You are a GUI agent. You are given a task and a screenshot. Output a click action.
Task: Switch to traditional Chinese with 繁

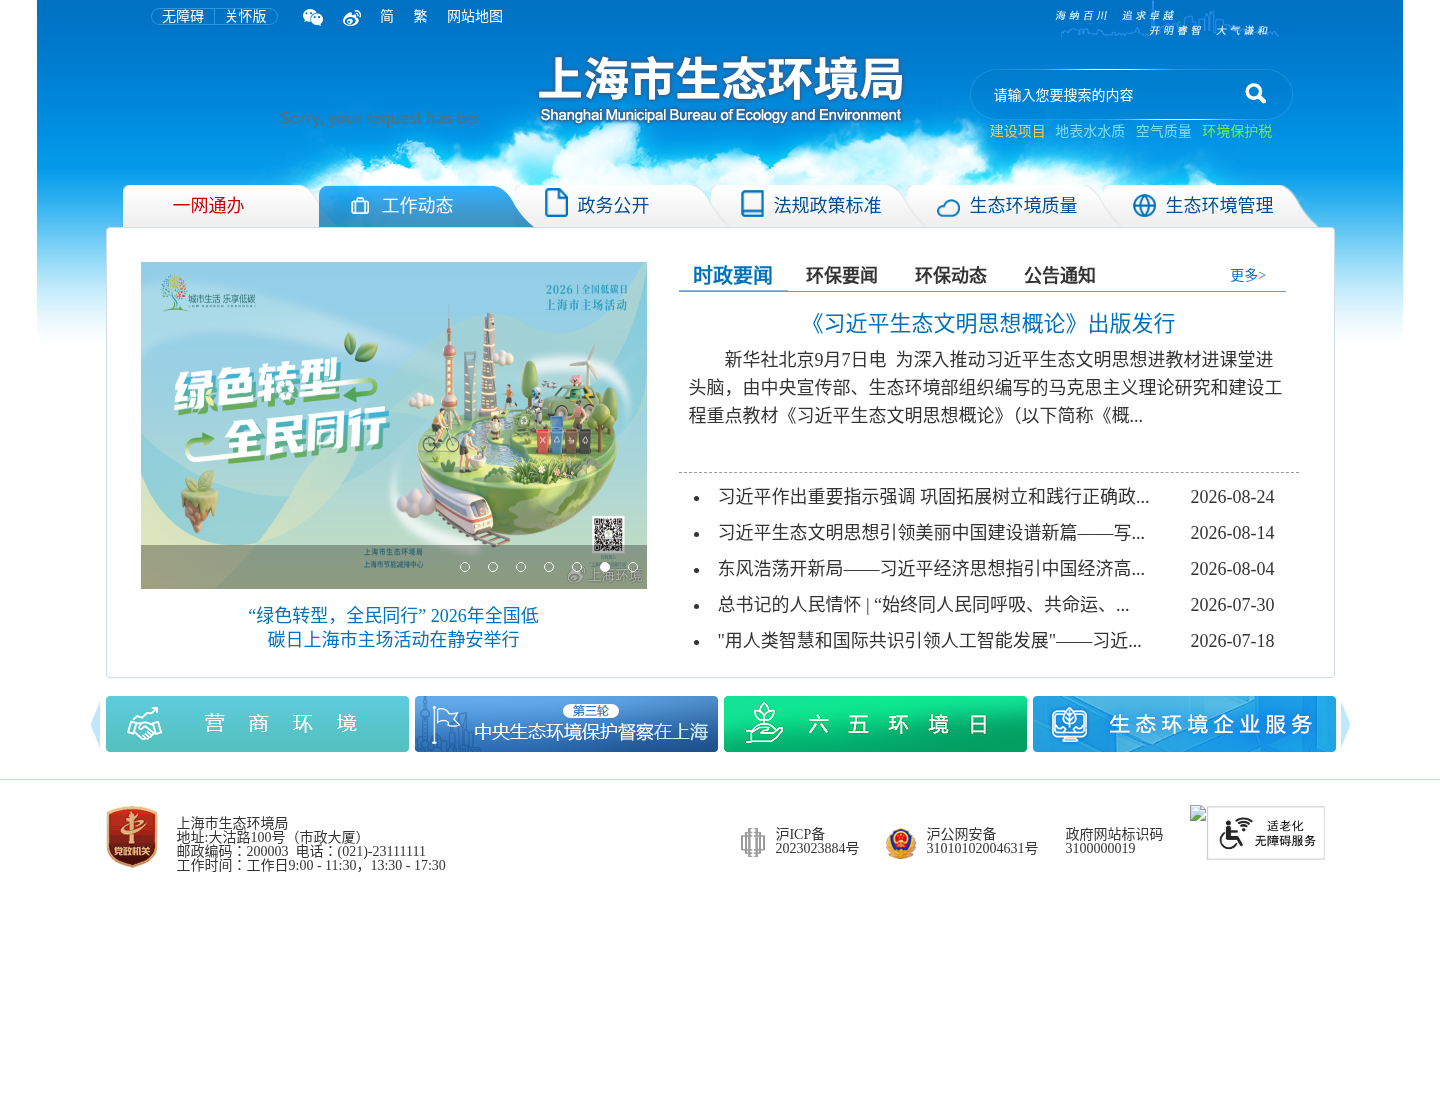pos(420,17)
